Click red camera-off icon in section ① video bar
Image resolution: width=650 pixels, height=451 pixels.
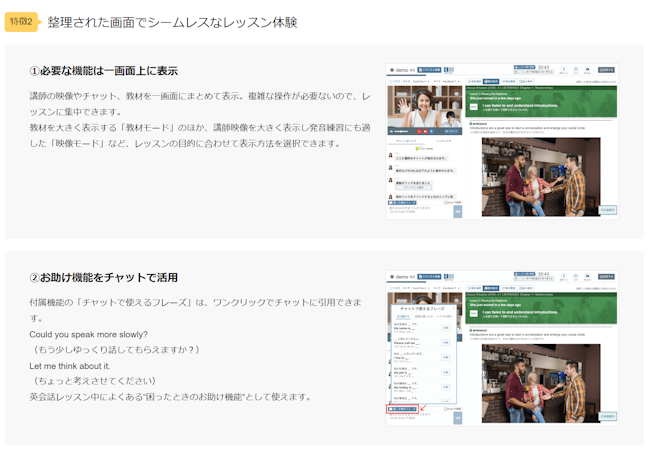(x=425, y=131)
